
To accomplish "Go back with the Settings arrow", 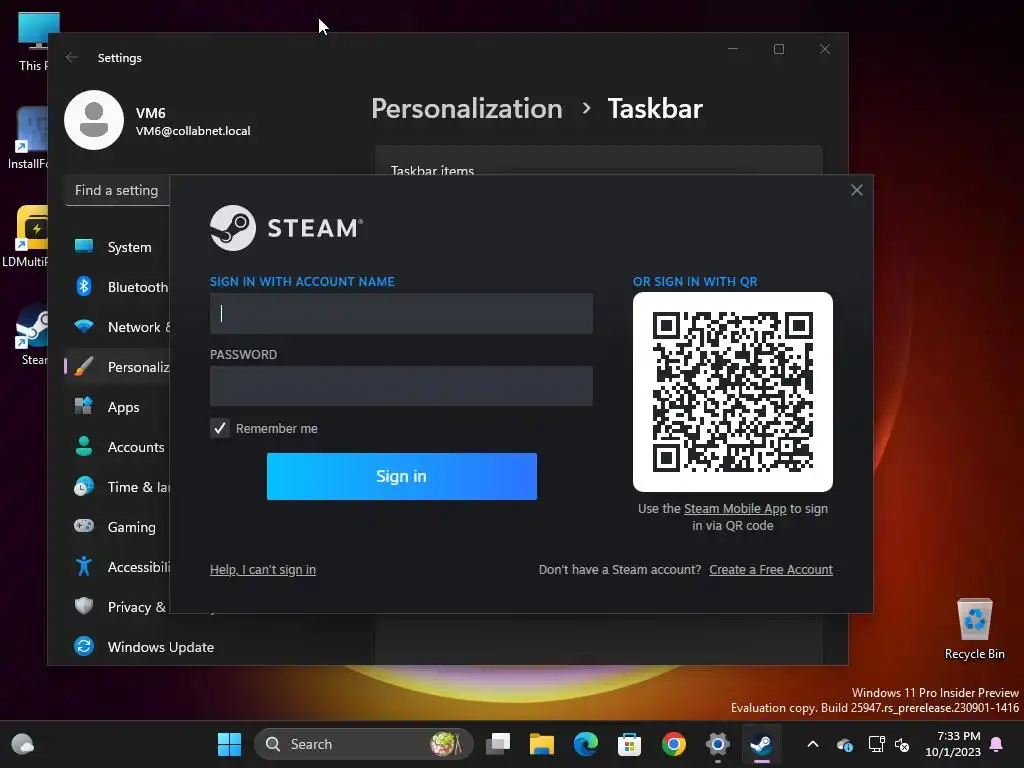I will click(72, 57).
